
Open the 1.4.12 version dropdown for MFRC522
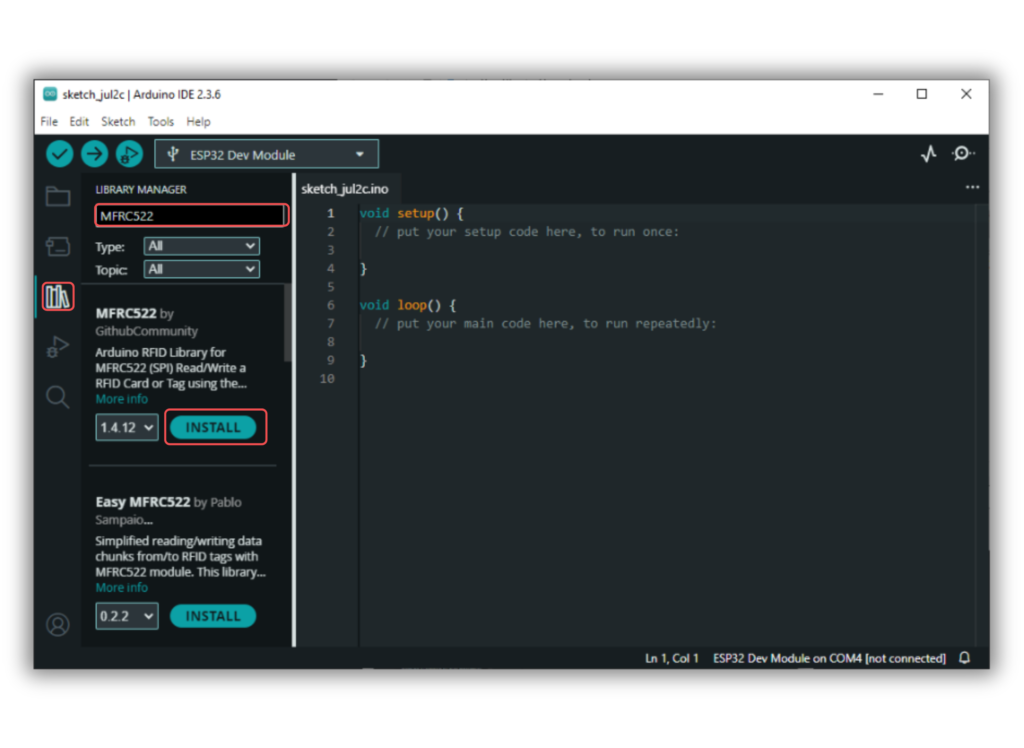[x=127, y=427]
